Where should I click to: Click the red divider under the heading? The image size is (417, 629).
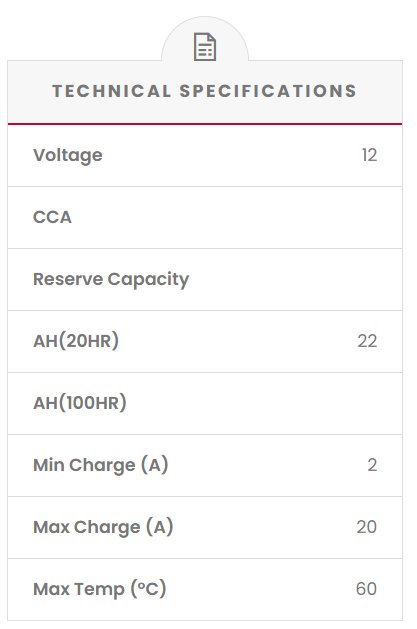coord(205,124)
